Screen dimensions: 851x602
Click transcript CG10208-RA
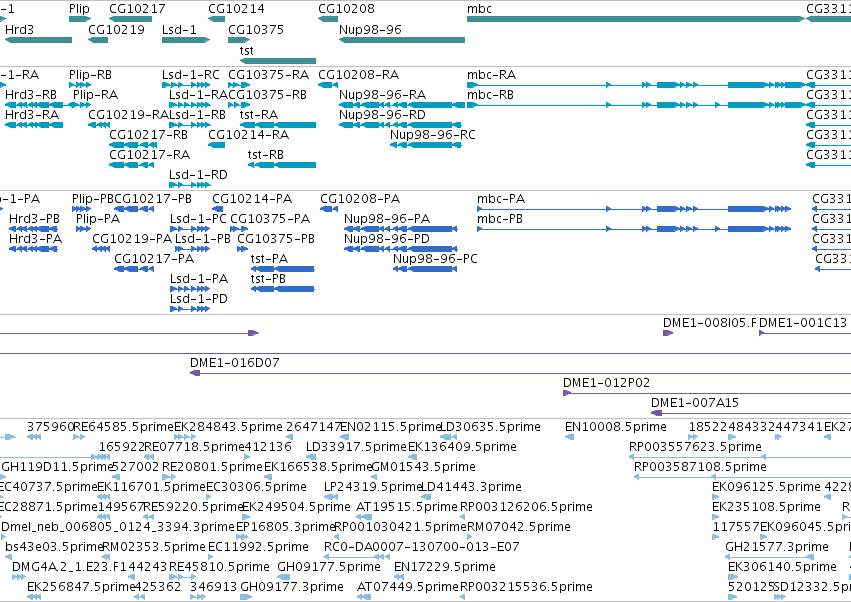pos(358,75)
